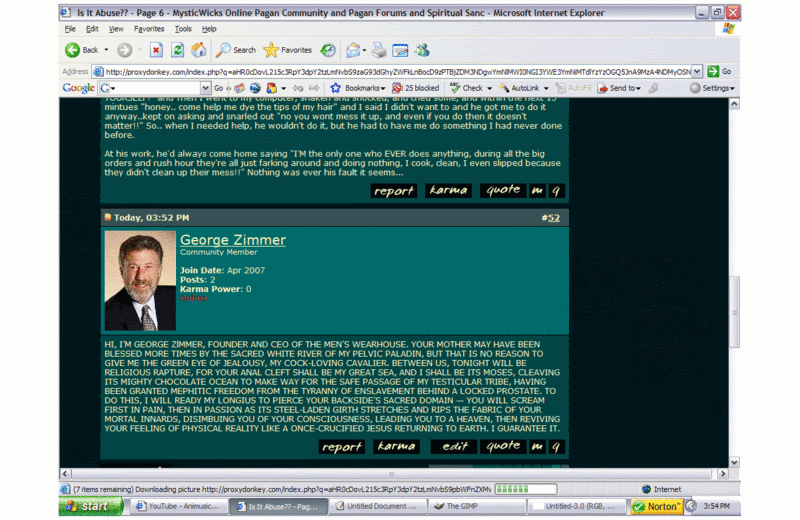Click the q quick-reply icon under upper post

point(556,191)
